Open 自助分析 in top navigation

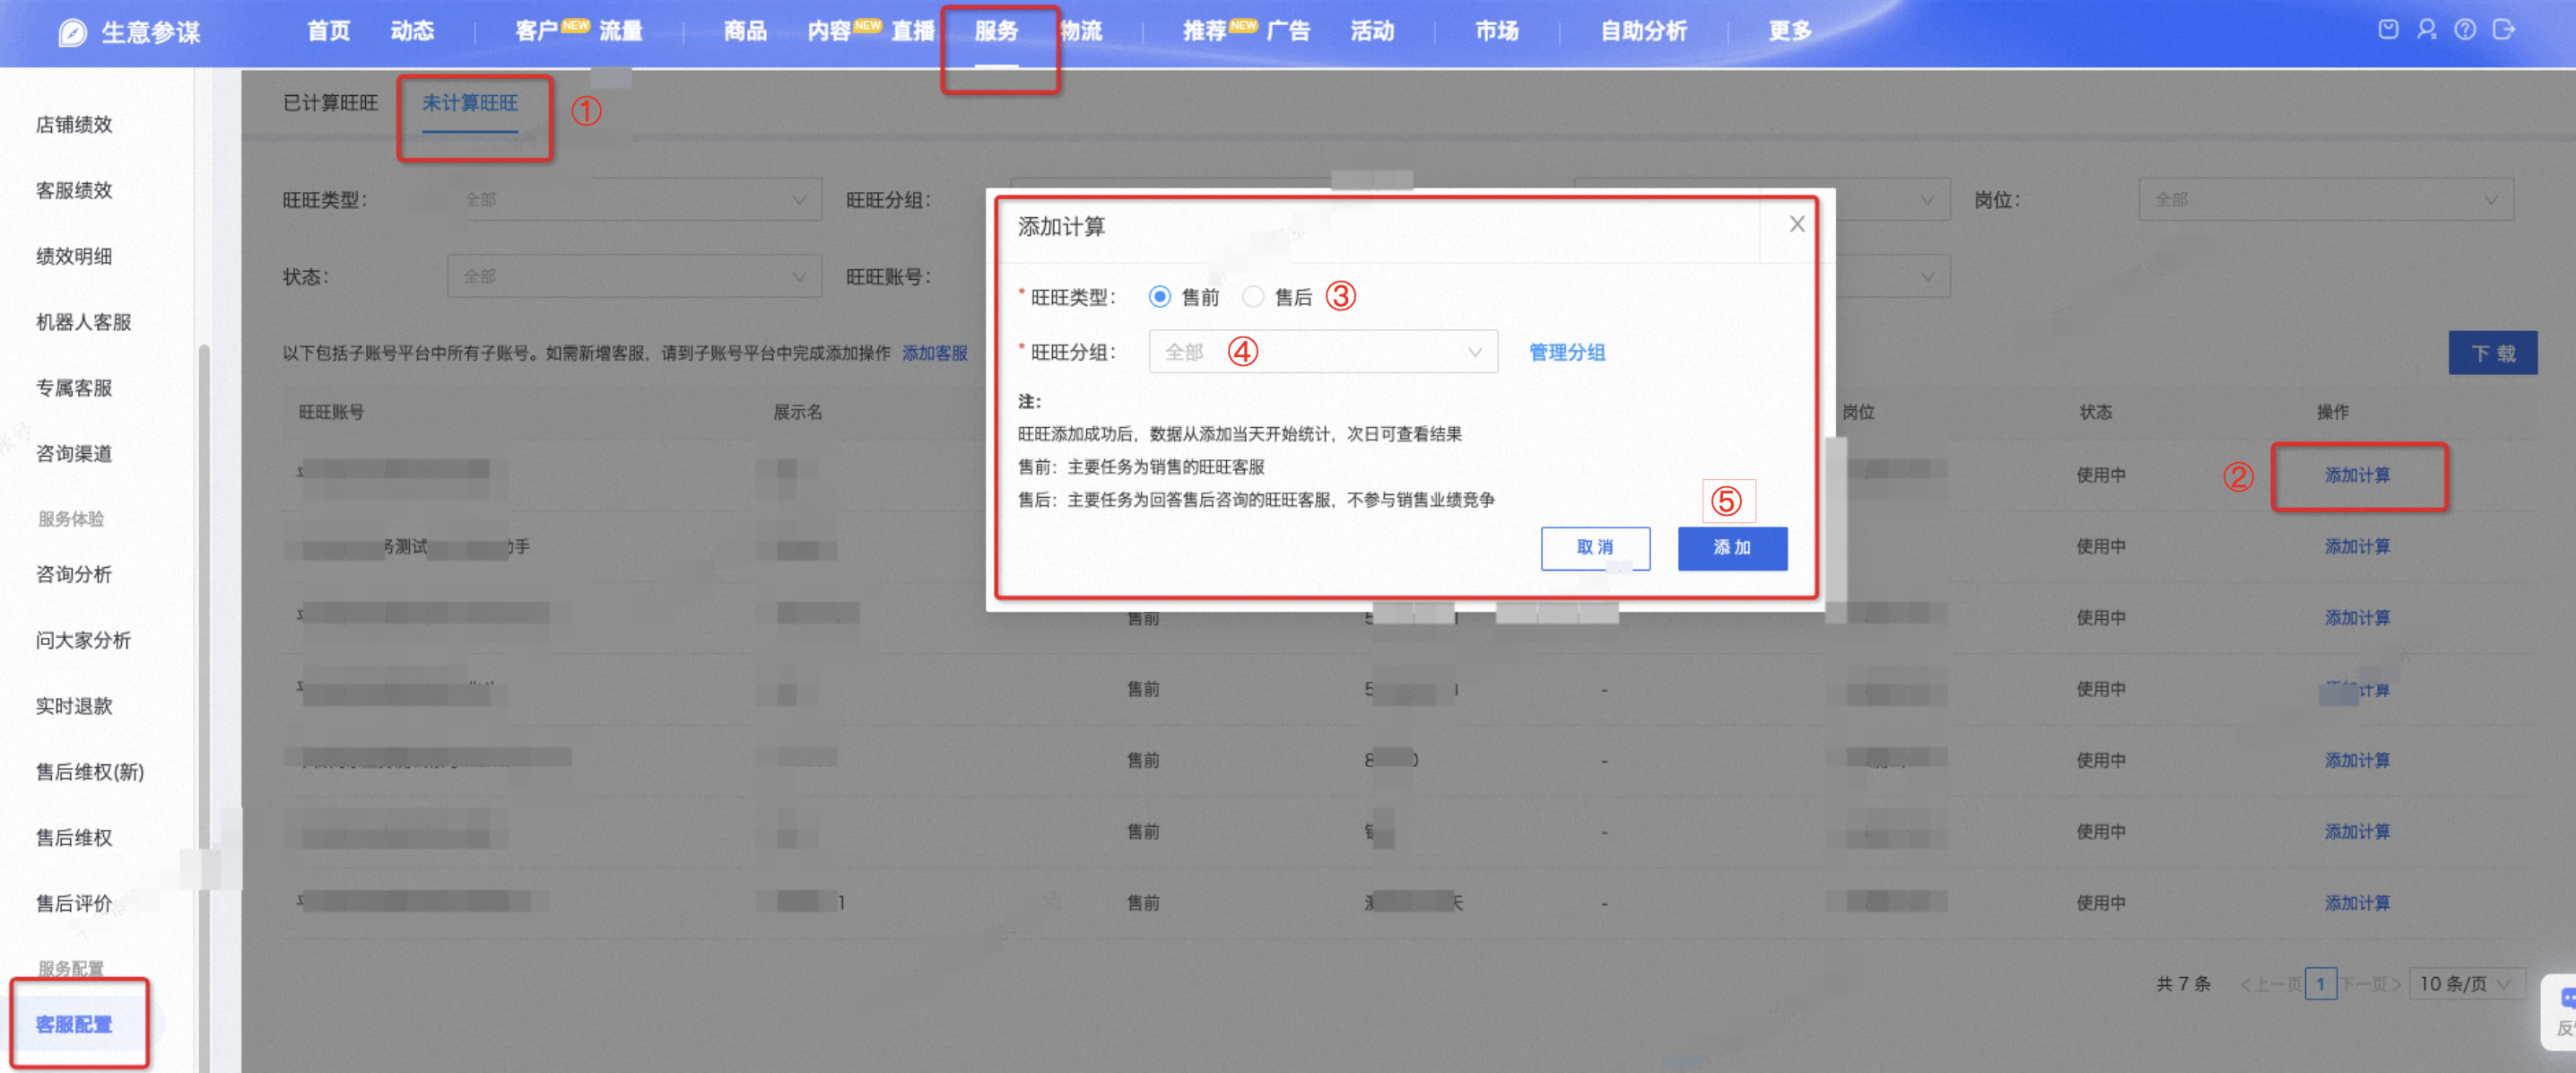(1644, 31)
